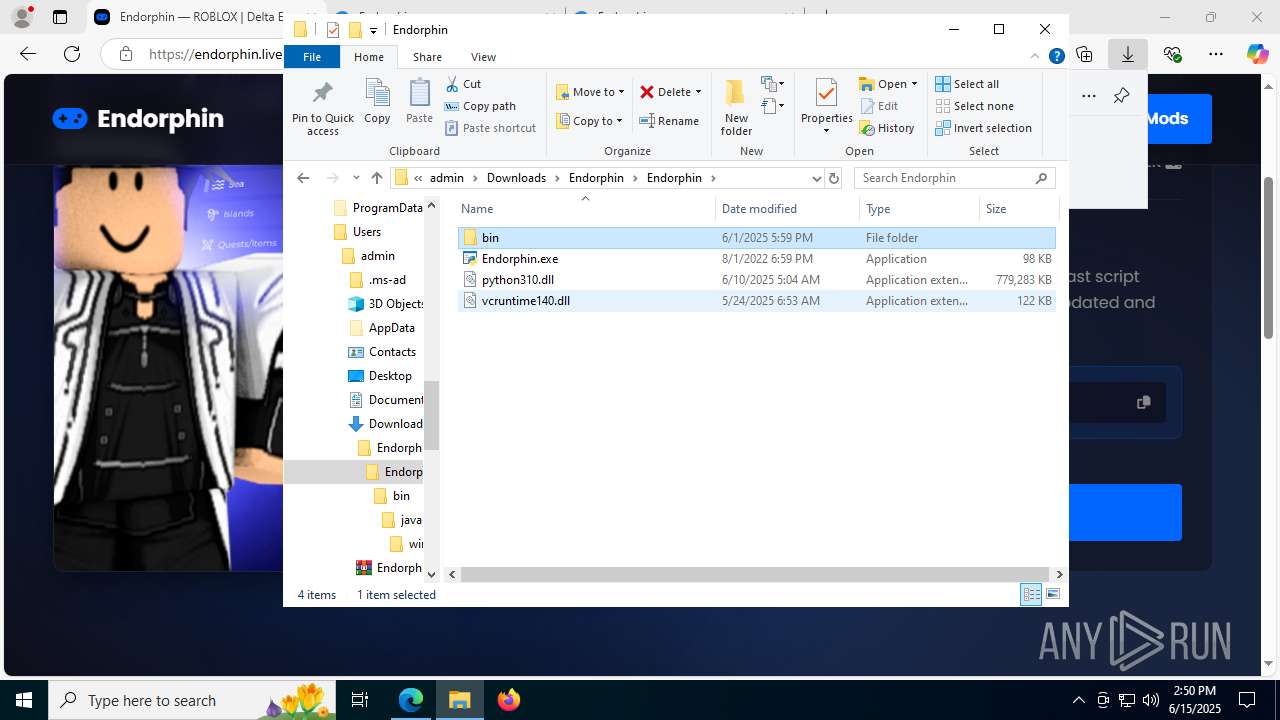The image size is (1280, 720).
Task: Click Pin to Quick access icon
Action: point(323,108)
